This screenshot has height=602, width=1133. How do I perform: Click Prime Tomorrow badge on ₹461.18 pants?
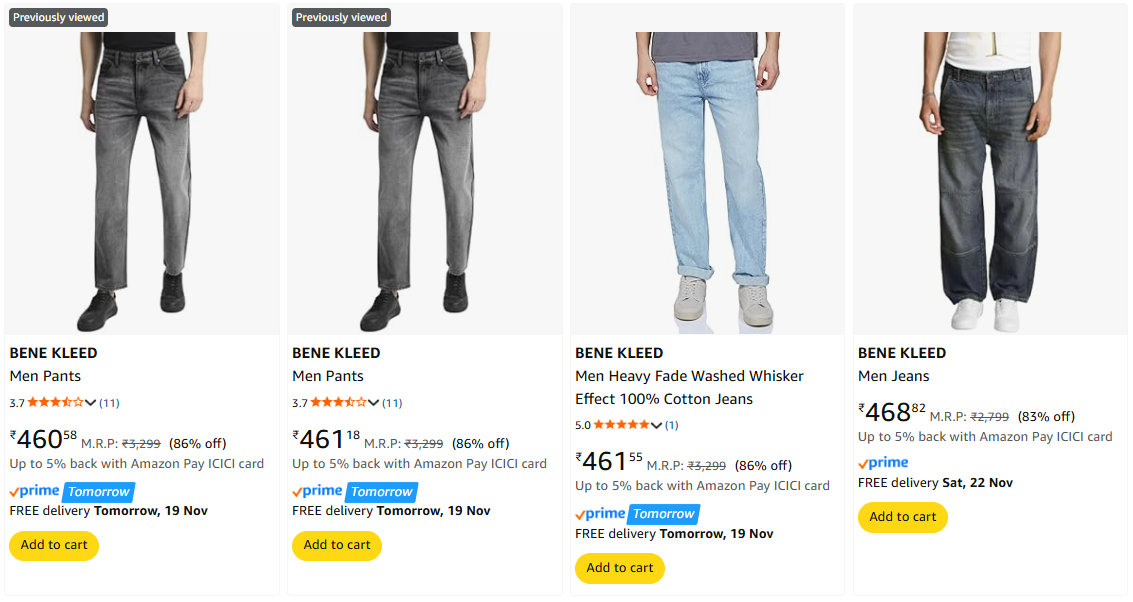point(355,492)
